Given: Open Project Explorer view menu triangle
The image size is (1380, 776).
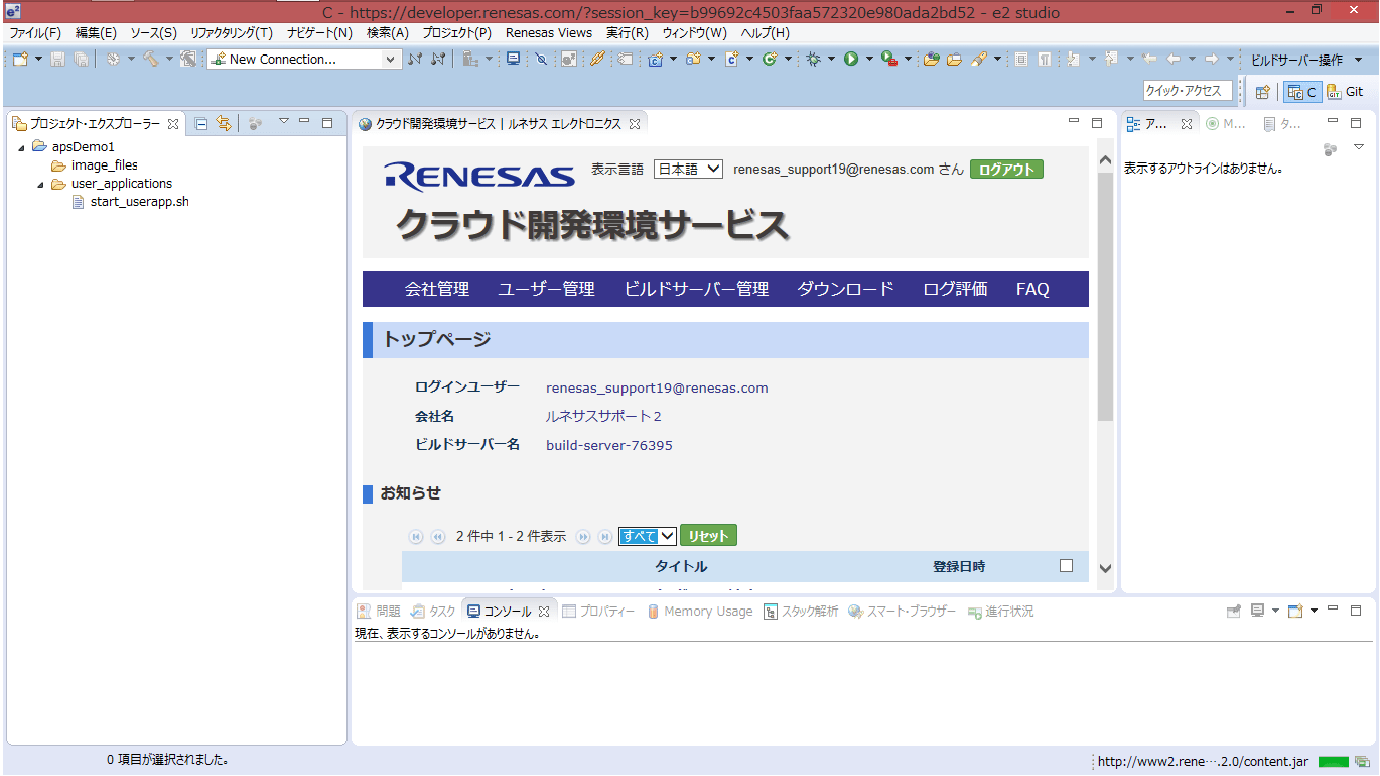Looking at the screenshot, I should [x=284, y=122].
